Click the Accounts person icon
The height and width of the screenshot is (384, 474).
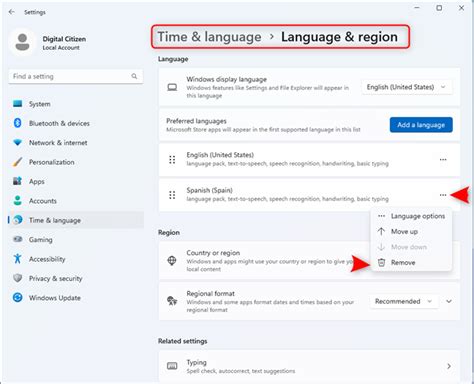tap(18, 201)
